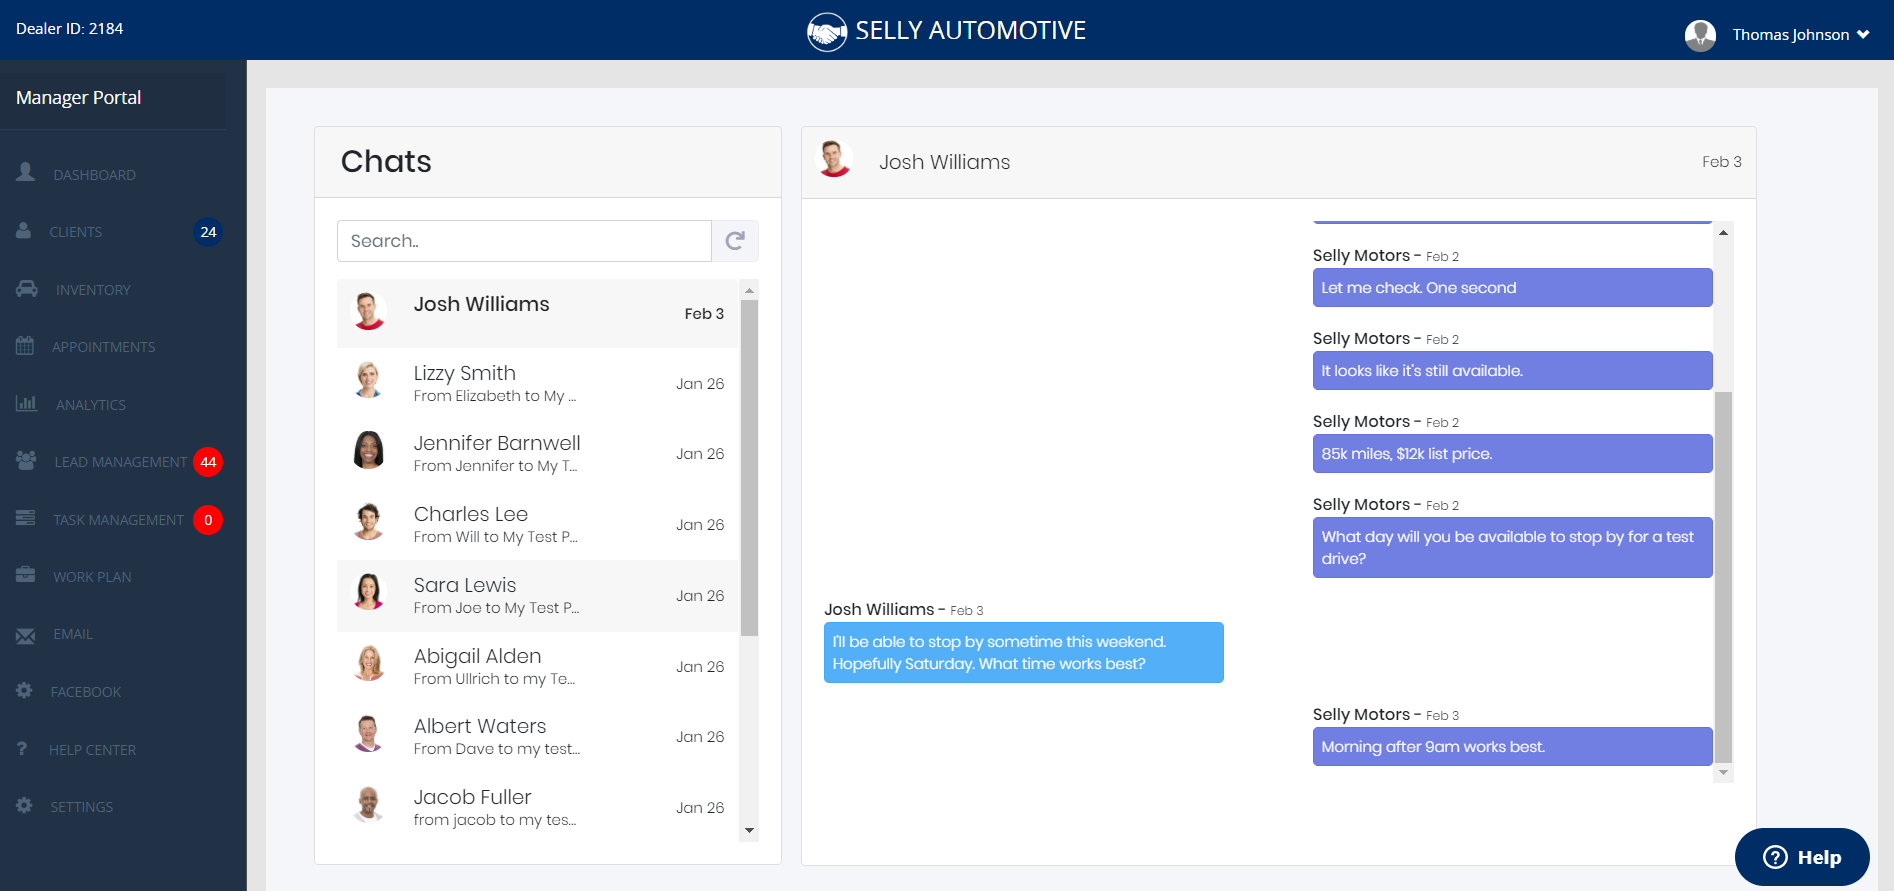Open the Abigail Alden chat name
Image resolution: width=1894 pixels, height=891 pixels.
[478, 656]
